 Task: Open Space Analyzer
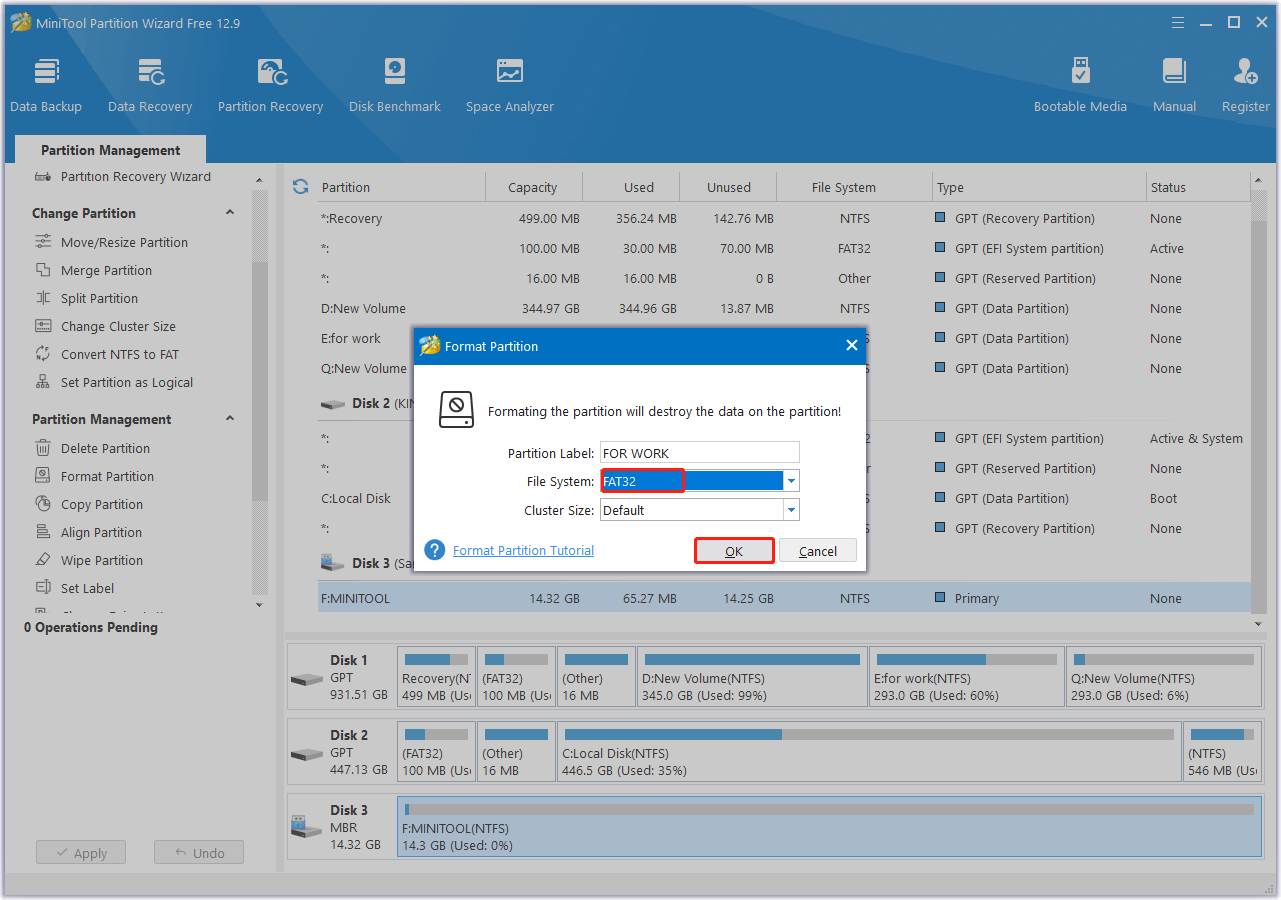tap(509, 83)
